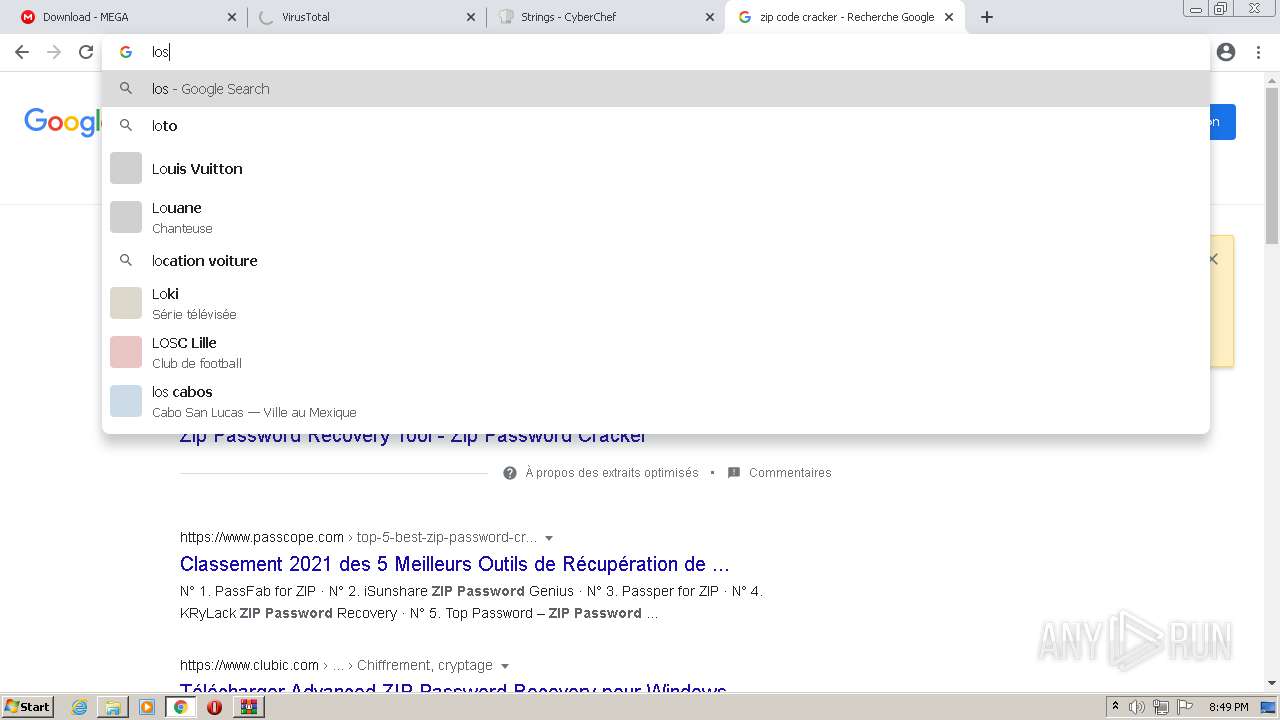Click the Commentaires feedback link

click(790, 473)
